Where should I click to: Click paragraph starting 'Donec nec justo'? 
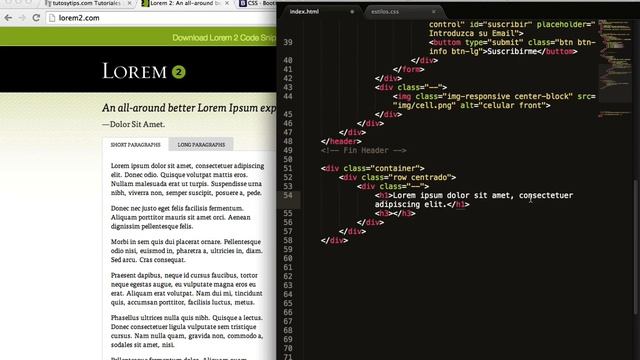point(180,217)
